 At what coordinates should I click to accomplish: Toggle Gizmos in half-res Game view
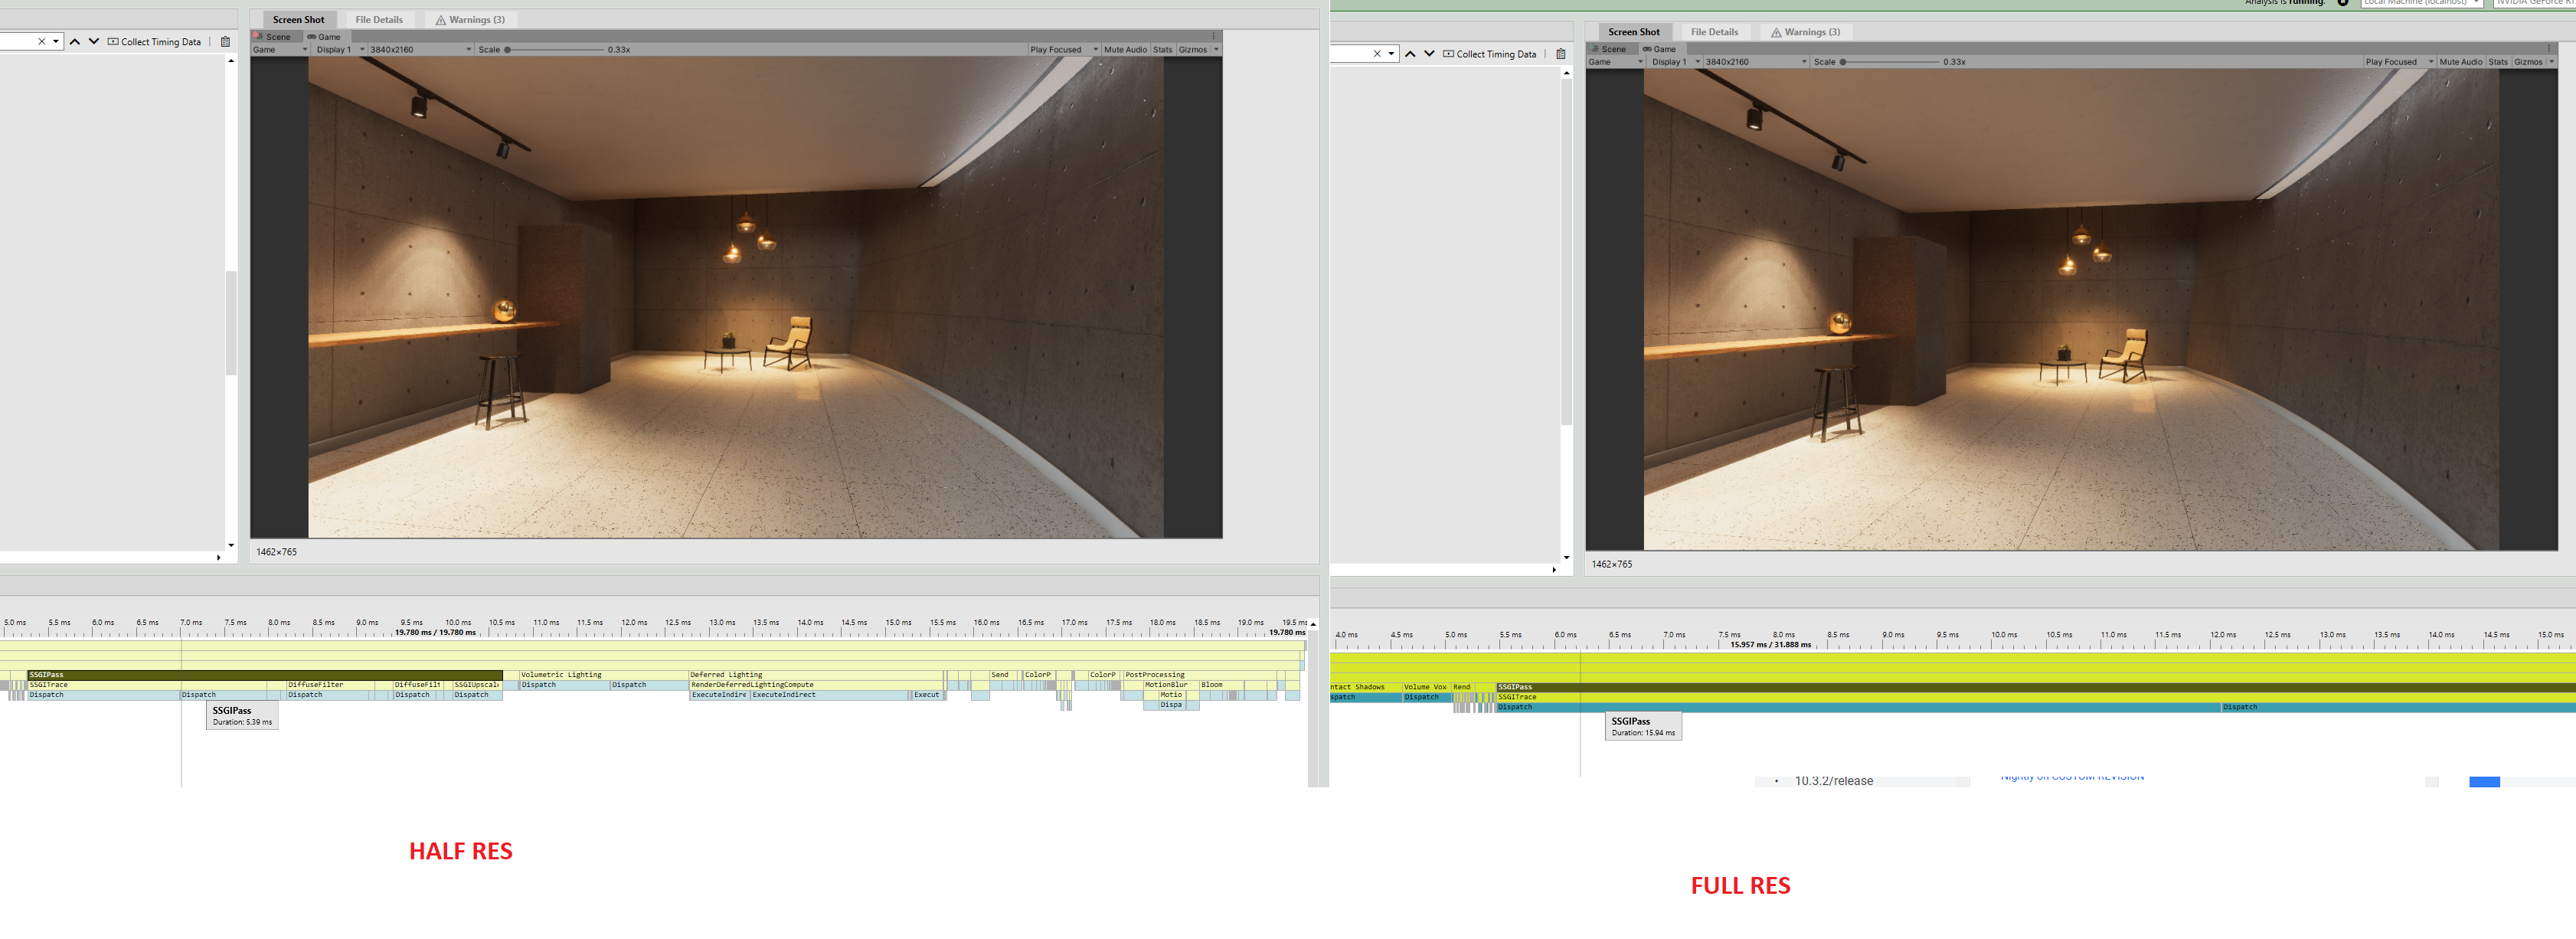[x=1192, y=50]
